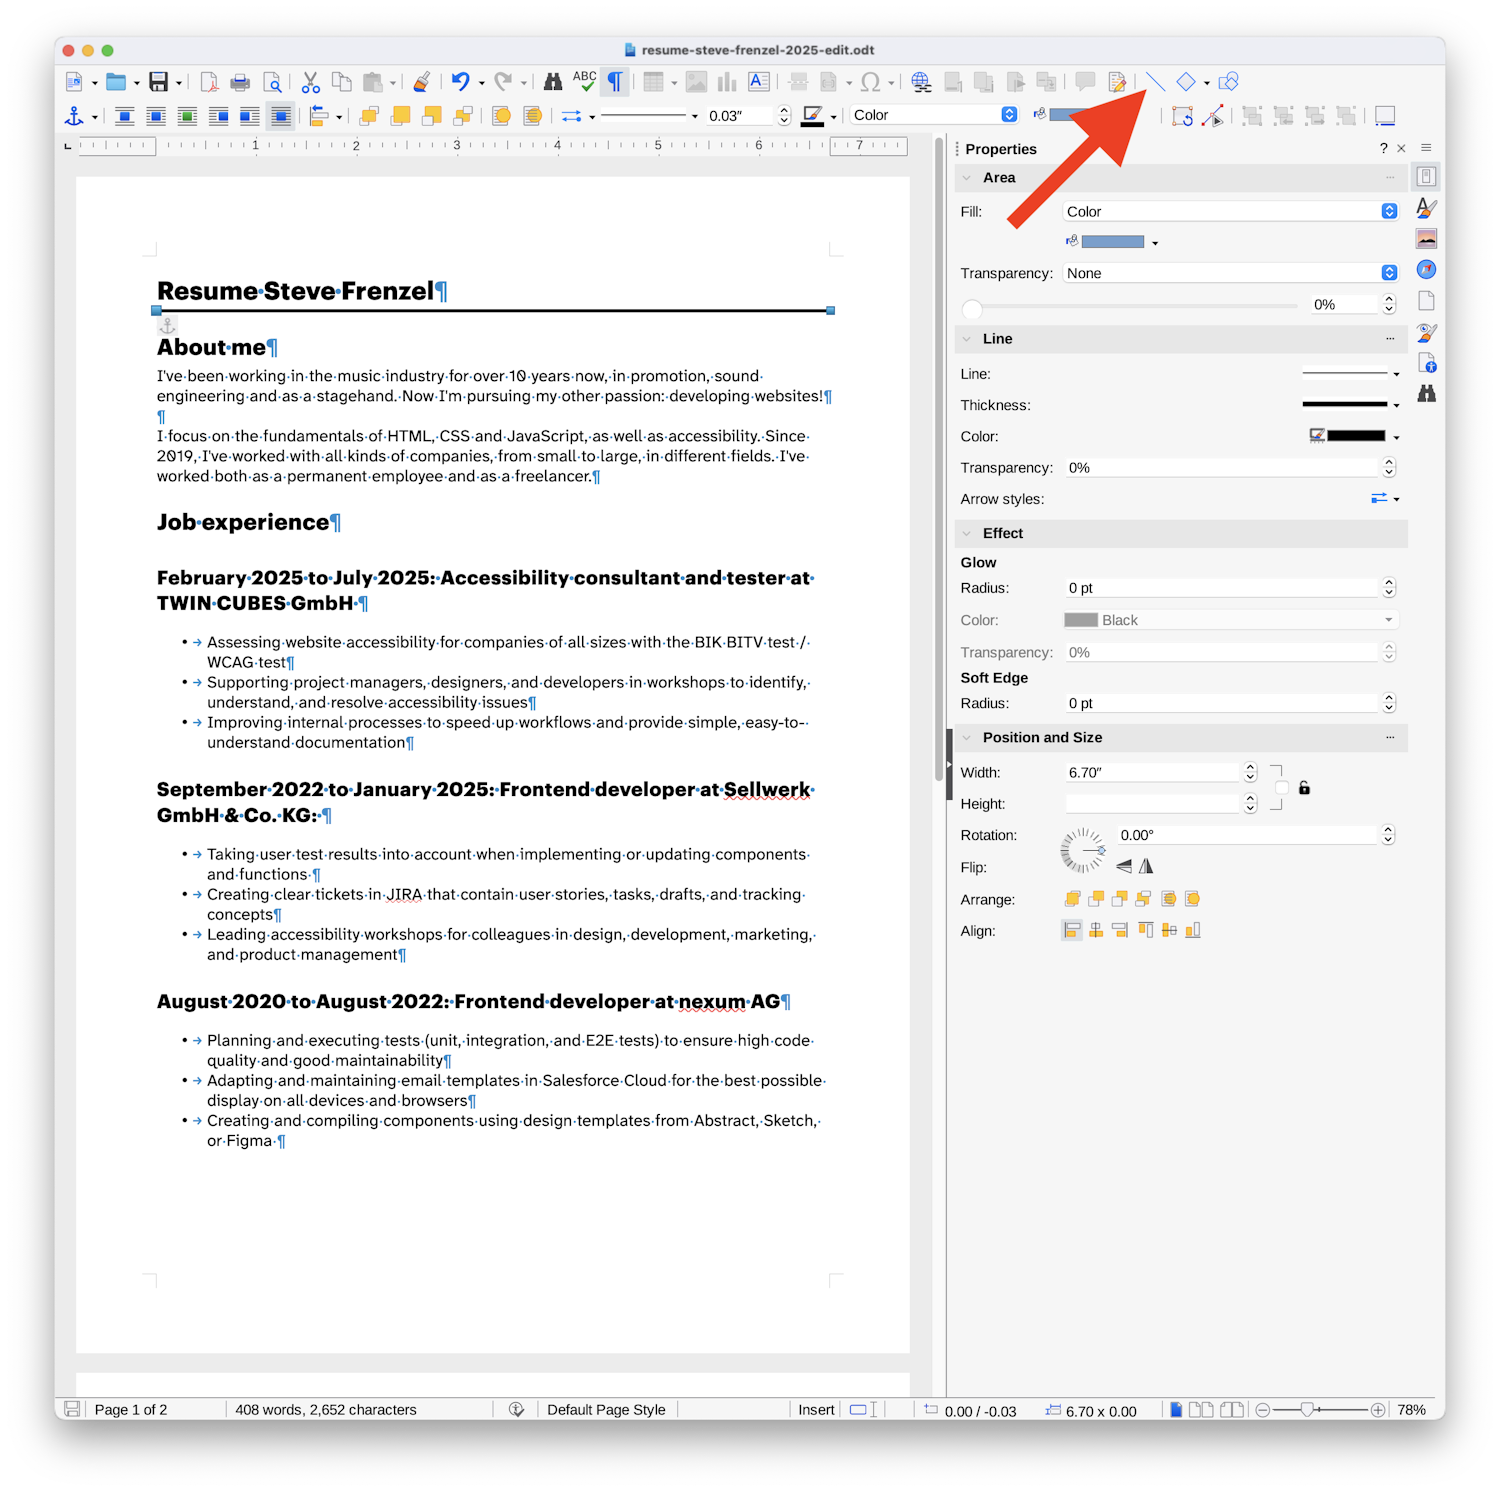Open the Styles deck in sidebar
Image resolution: width=1500 pixels, height=1492 pixels.
click(x=1426, y=208)
